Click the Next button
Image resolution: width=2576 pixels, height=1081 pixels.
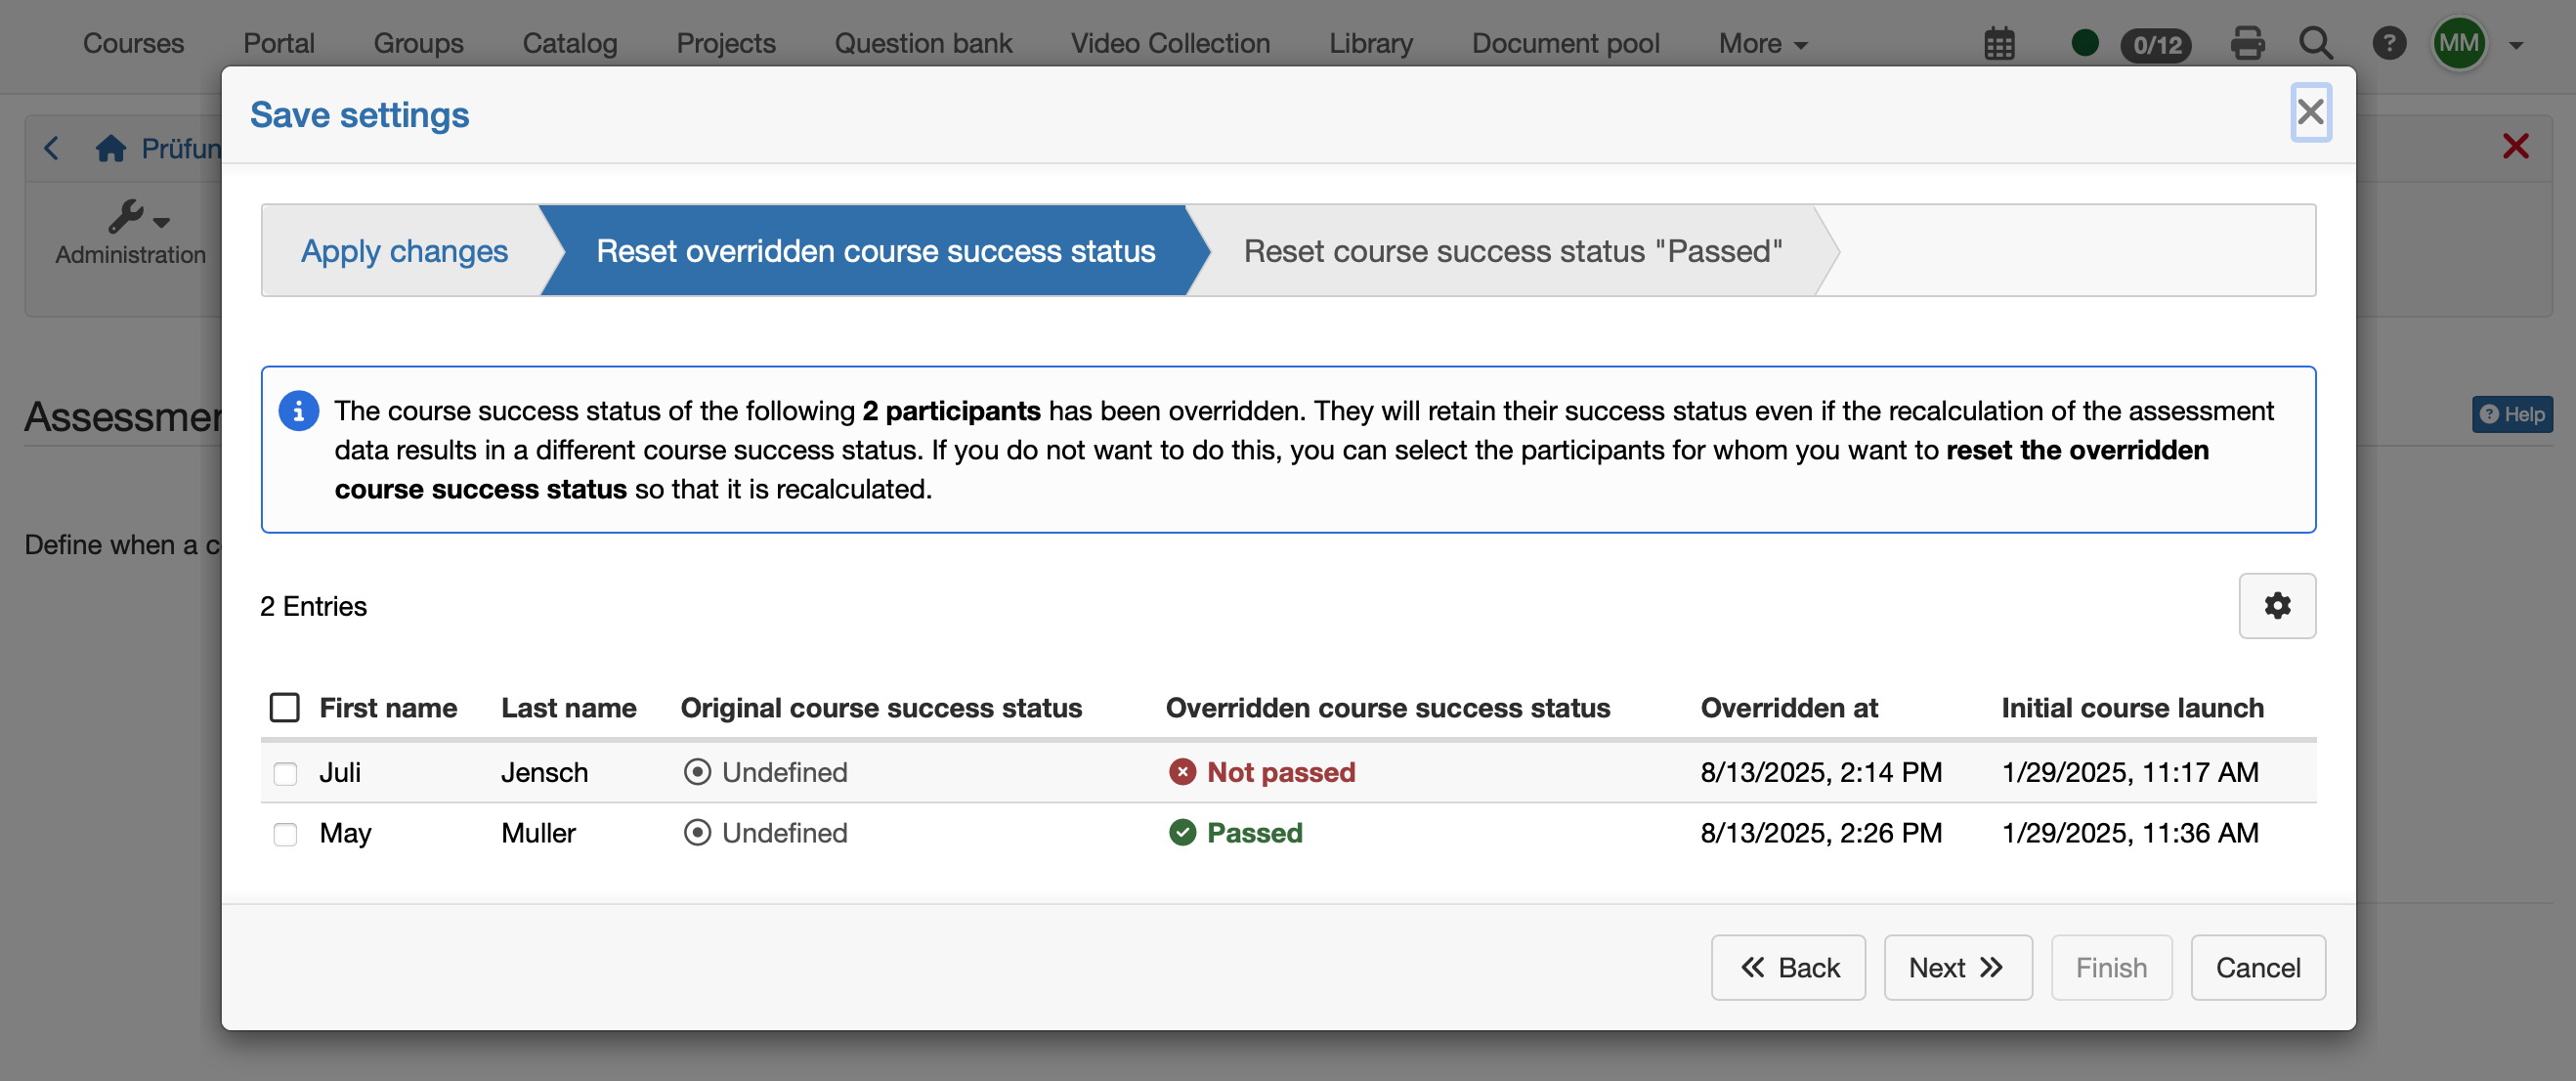coord(1957,967)
